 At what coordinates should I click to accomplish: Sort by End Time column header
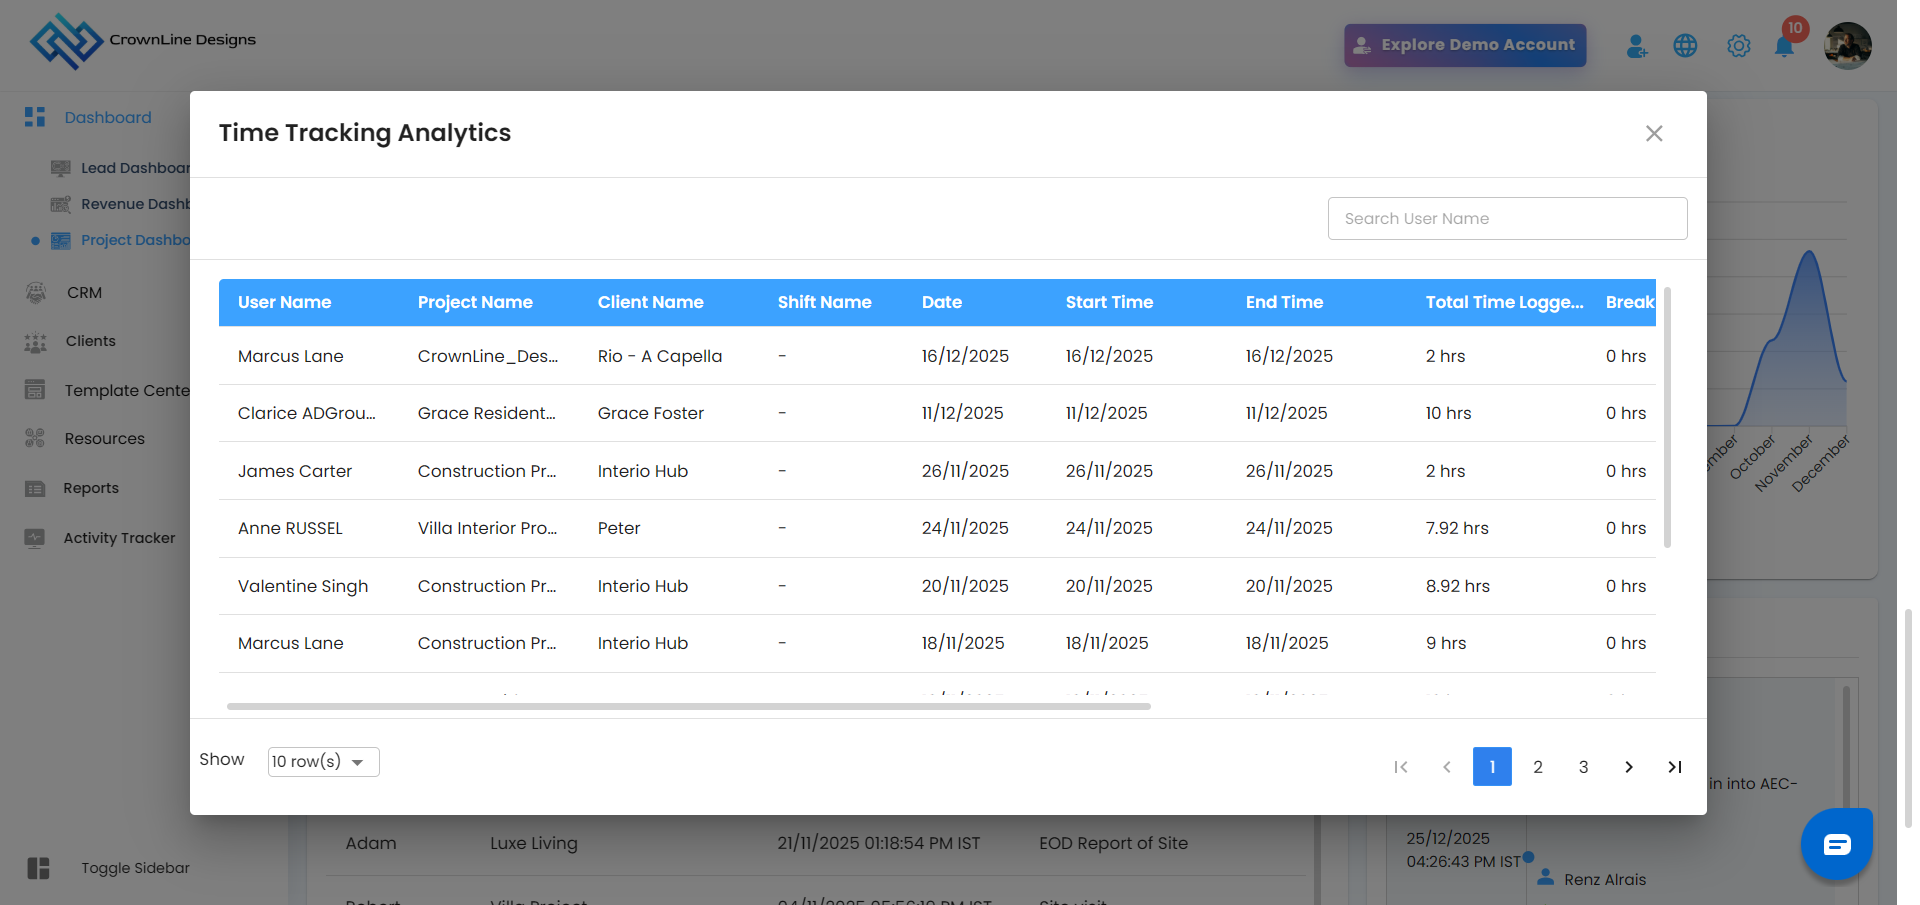tap(1284, 302)
